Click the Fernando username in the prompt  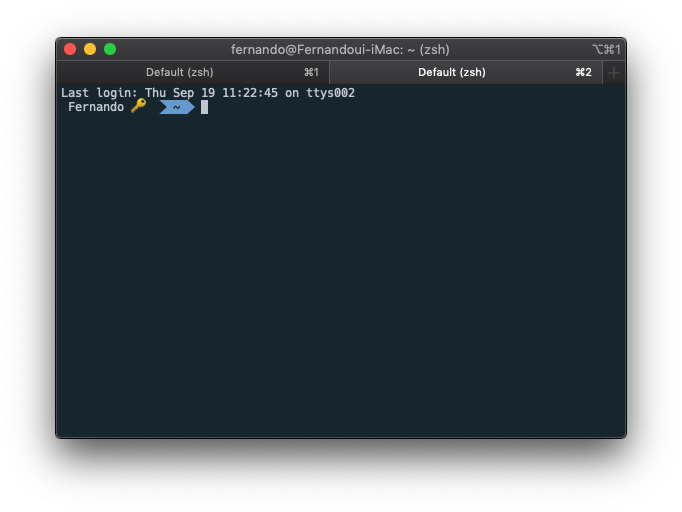pos(96,107)
